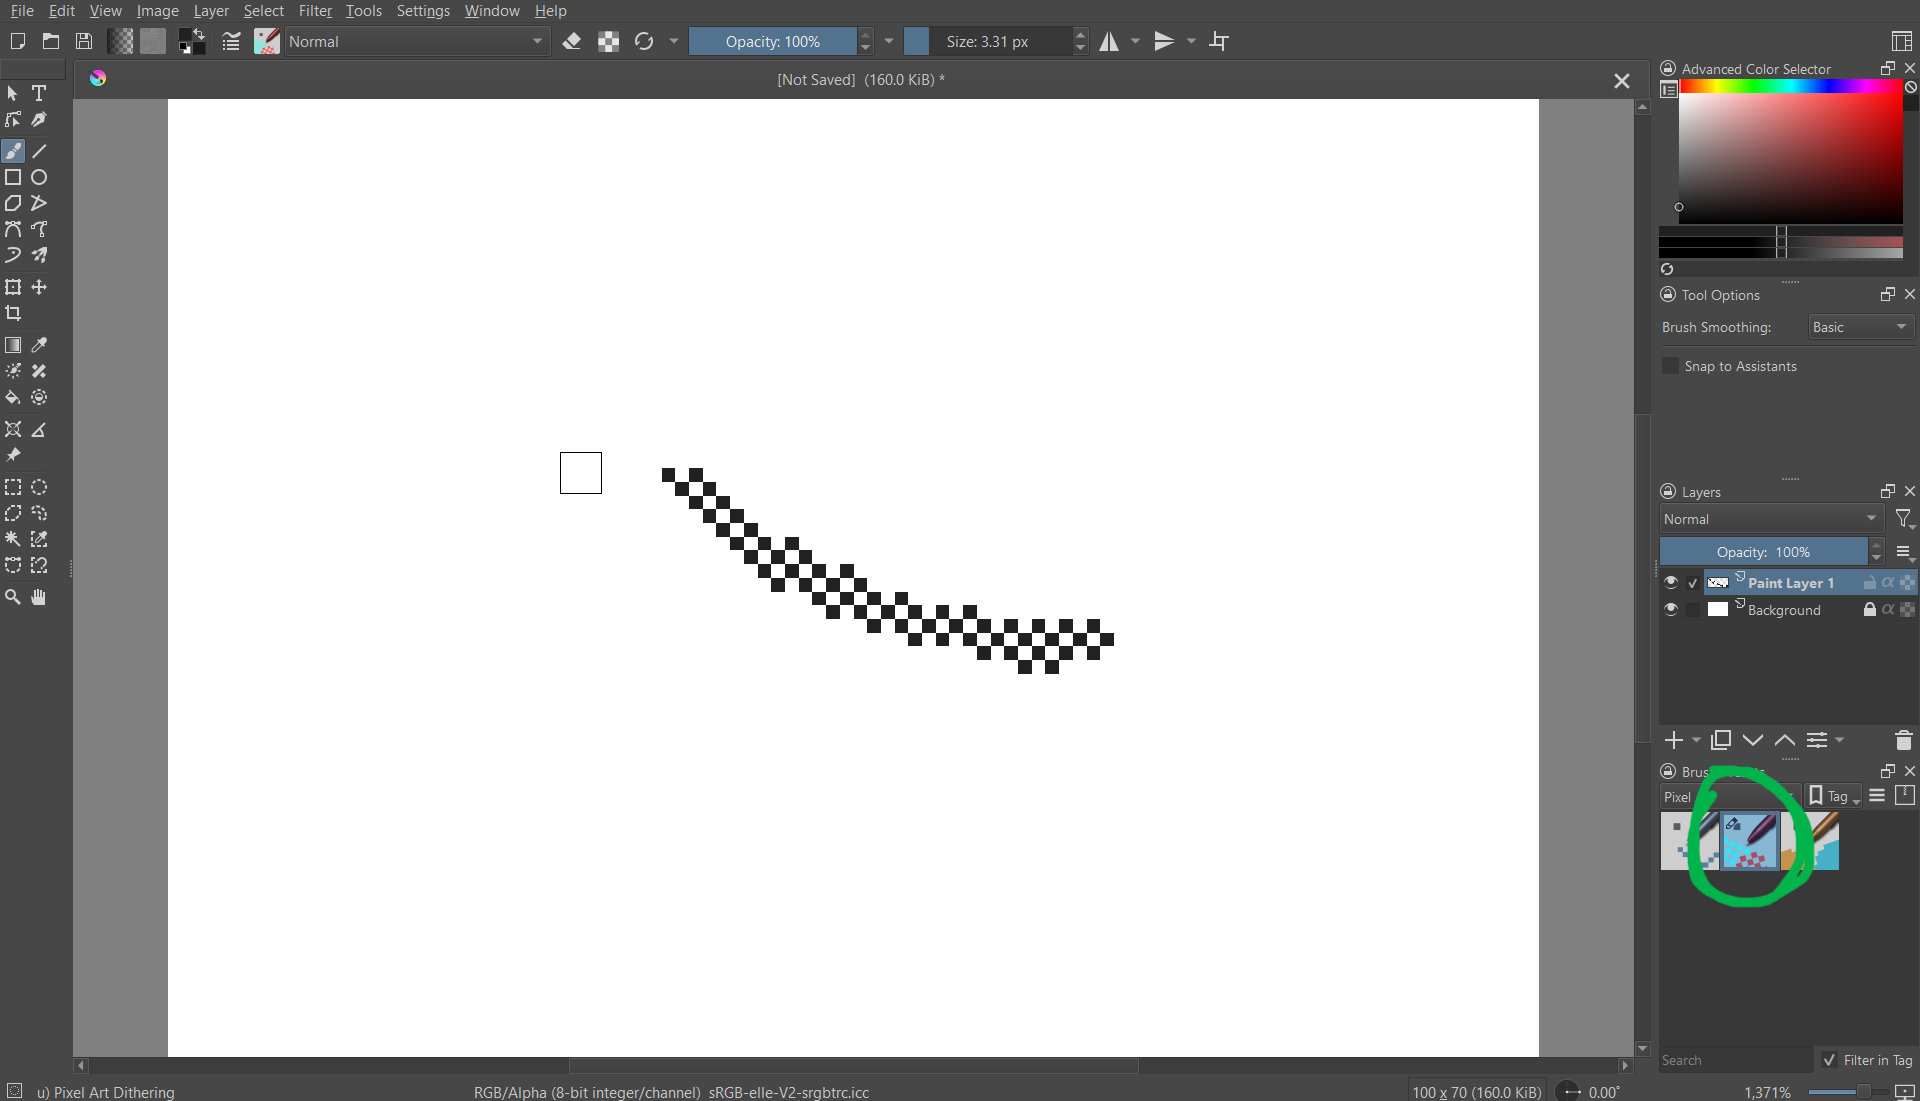The image size is (1920, 1101).
Task: Select the Zoom tool
Action: pyautogui.click(x=13, y=597)
